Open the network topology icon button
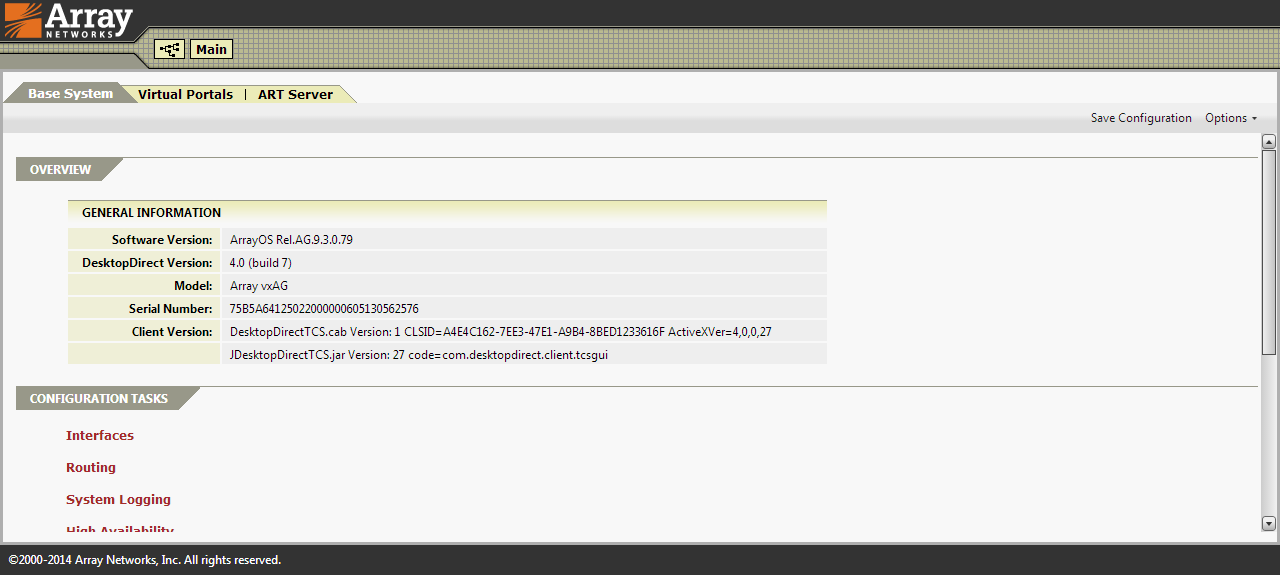 (169, 49)
